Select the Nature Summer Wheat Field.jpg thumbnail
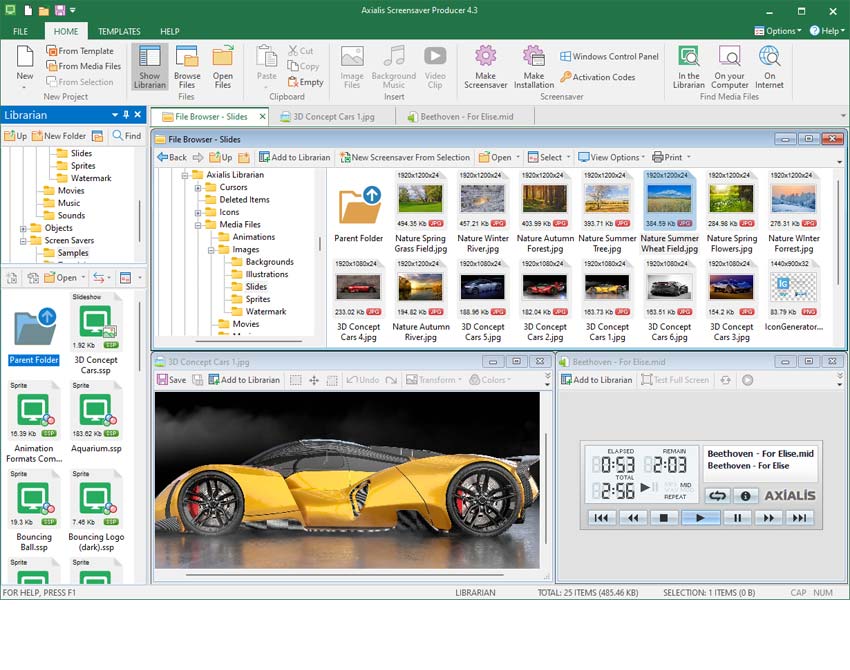850x670 pixels. (x=669, y=213)
